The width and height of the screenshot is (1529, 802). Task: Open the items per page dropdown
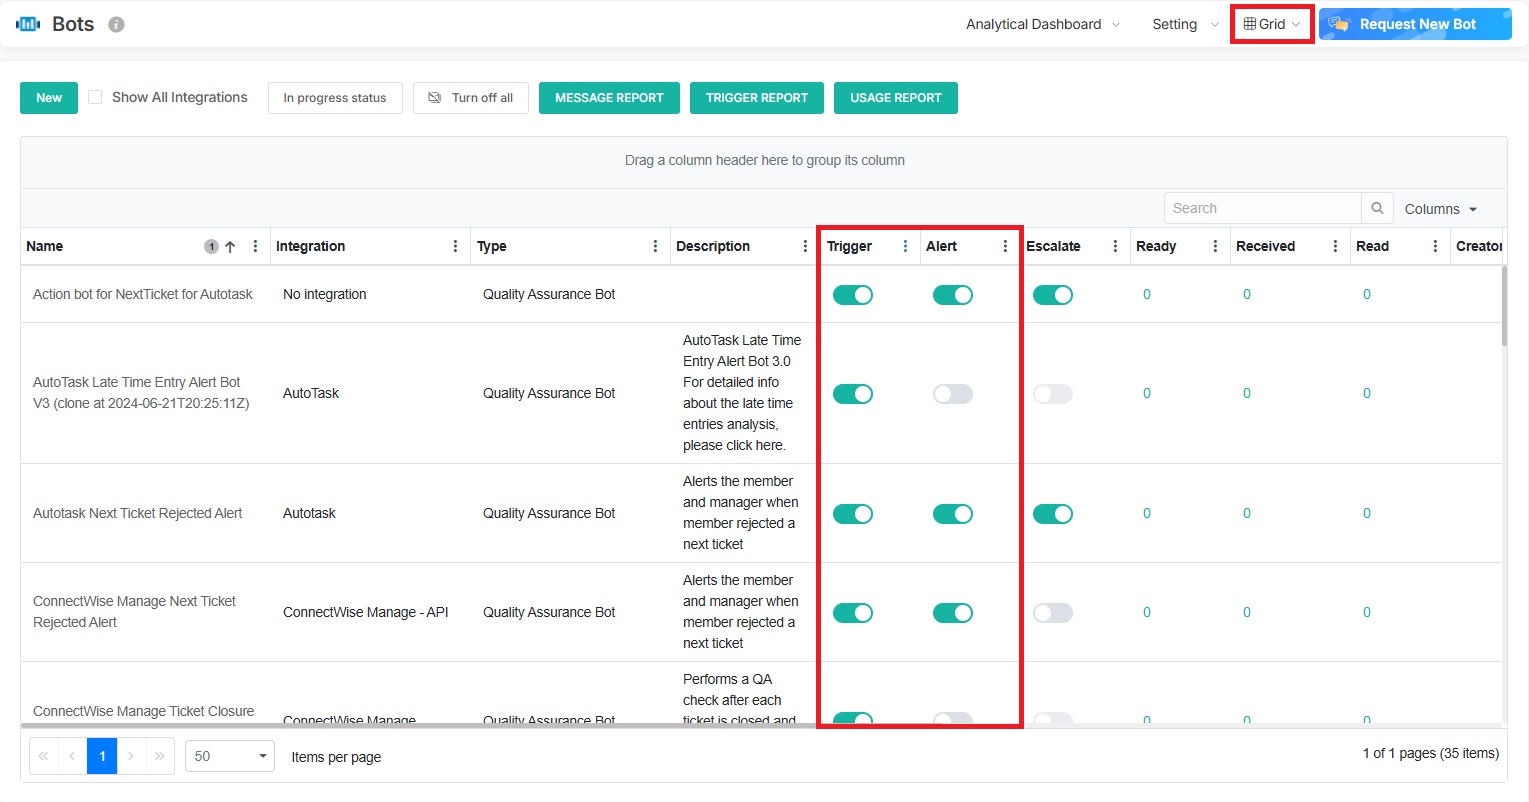click(x=229, y=756)
